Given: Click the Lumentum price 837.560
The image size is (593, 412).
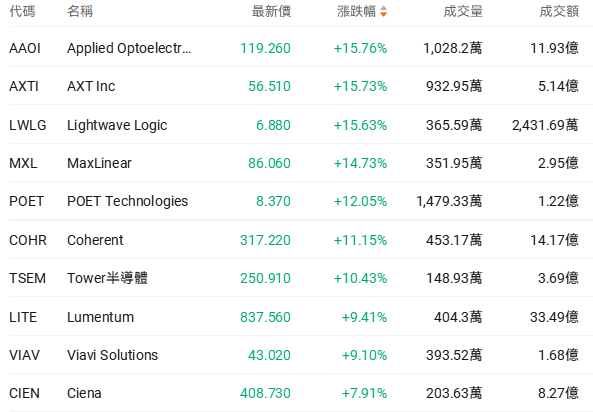Looking at the screenshot, I should coord(265,317).
